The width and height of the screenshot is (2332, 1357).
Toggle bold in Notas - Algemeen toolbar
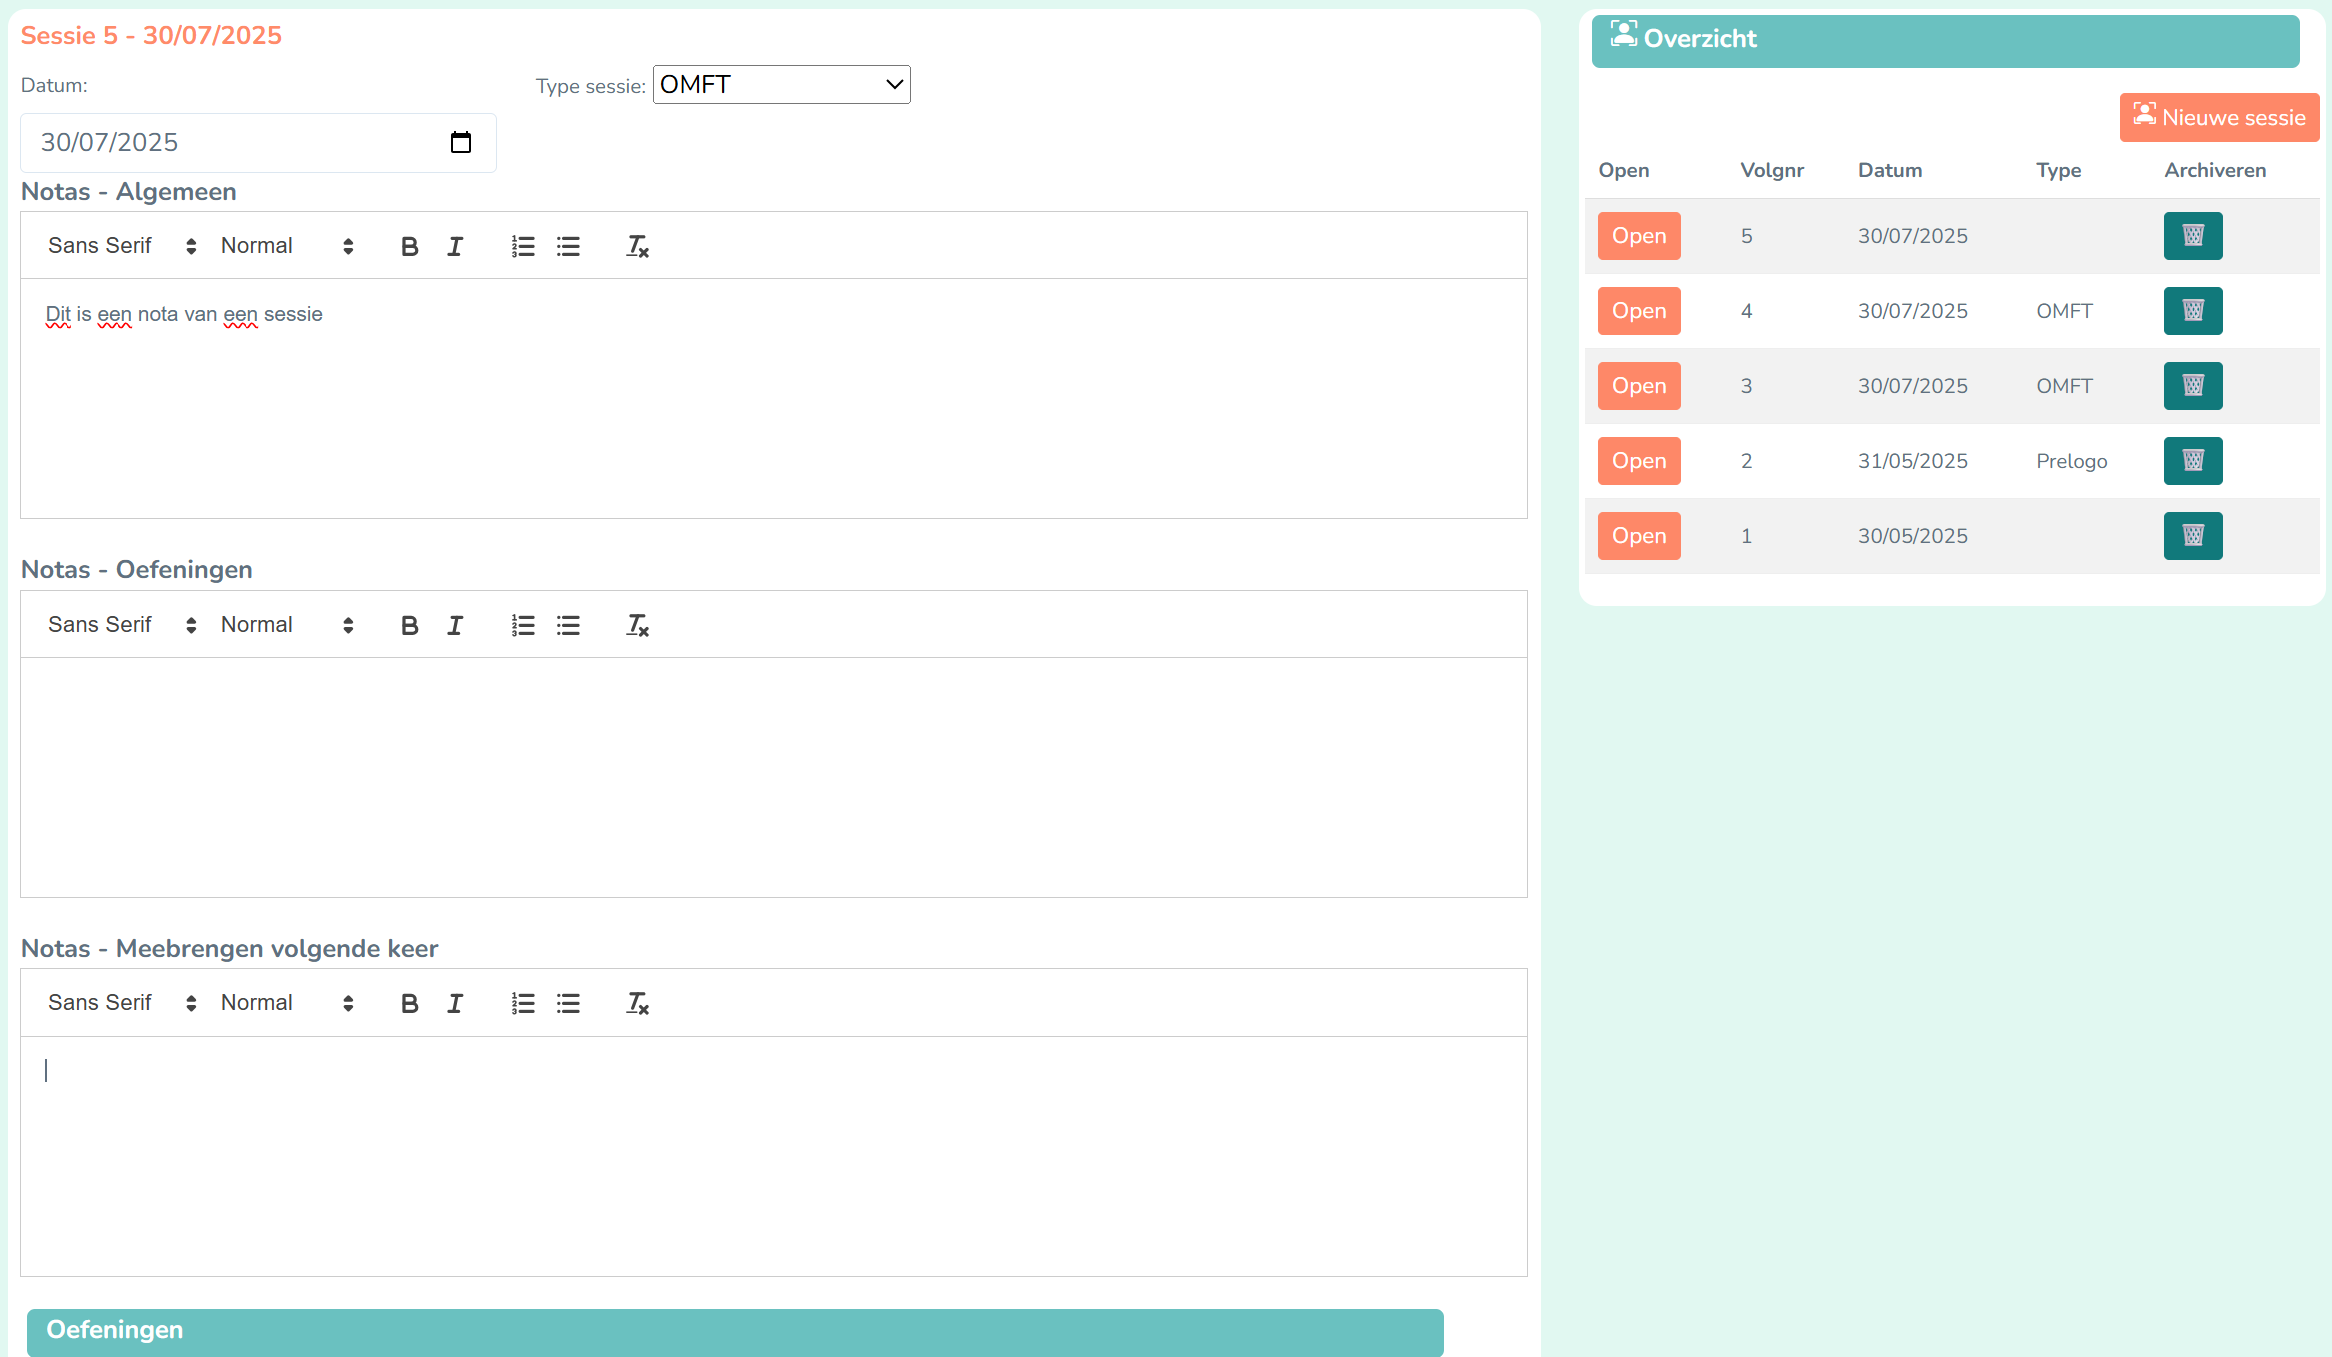(x=409, y=246)
